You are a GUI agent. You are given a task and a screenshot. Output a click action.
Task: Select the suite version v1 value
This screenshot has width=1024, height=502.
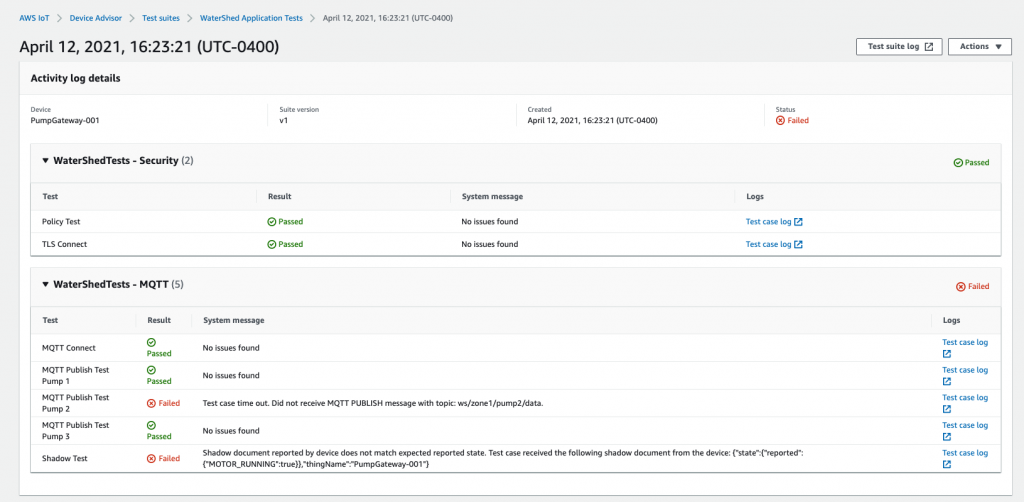pyautogui.click(x=283, y=121)
